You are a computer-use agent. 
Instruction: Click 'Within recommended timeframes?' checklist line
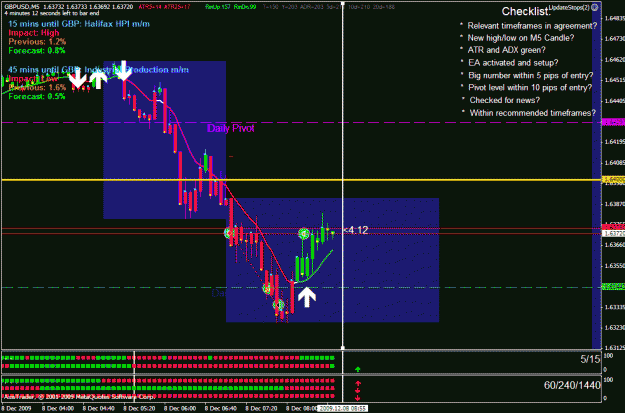coord(533,113)
